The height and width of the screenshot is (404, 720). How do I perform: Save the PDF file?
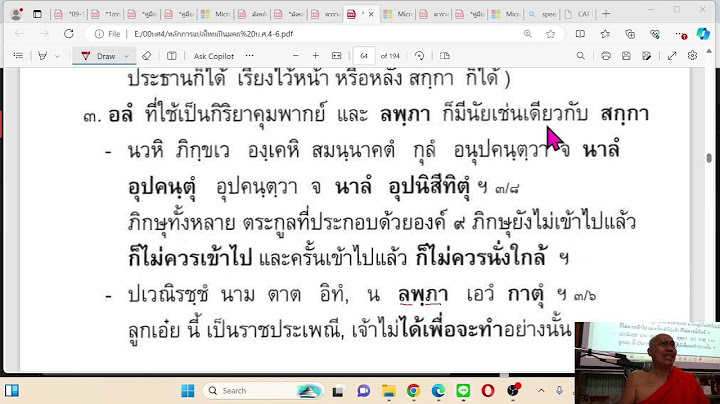(626, 56)
